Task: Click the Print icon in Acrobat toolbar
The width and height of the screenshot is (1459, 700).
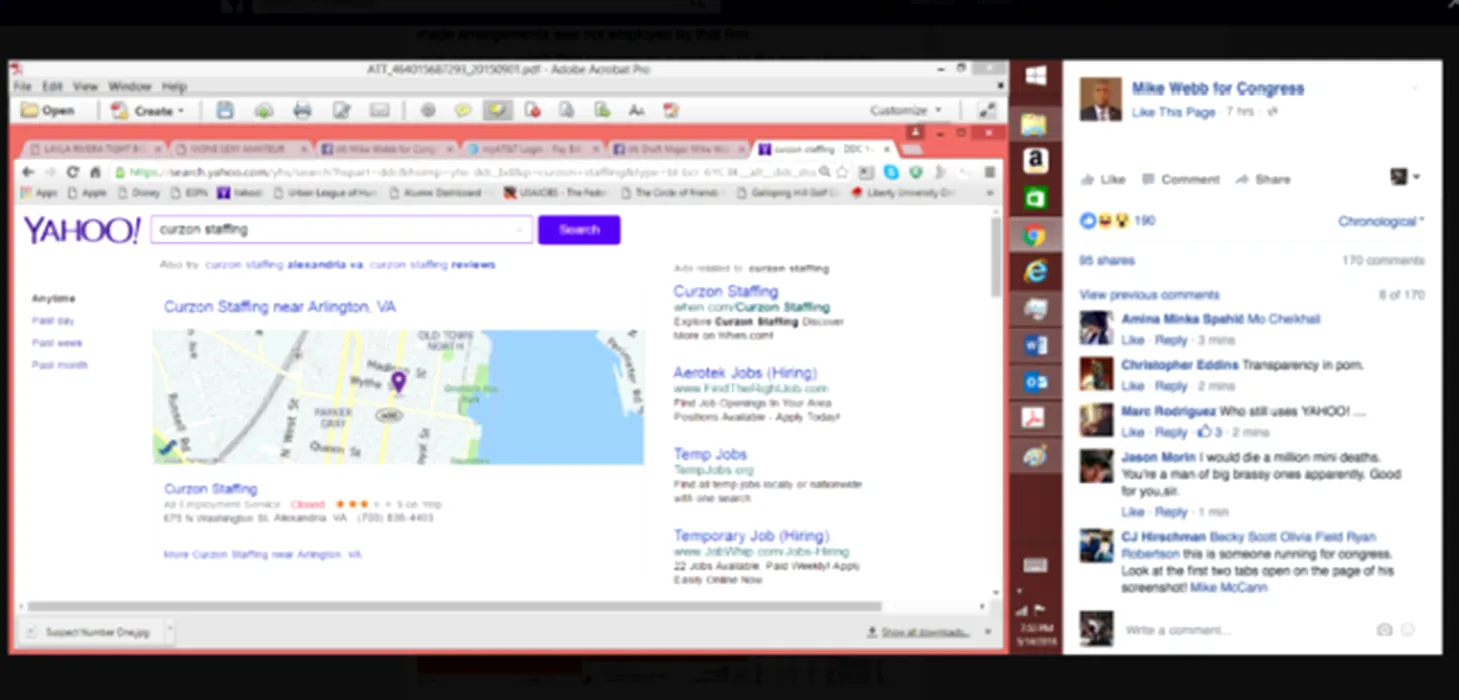Action: coord(302,110)
